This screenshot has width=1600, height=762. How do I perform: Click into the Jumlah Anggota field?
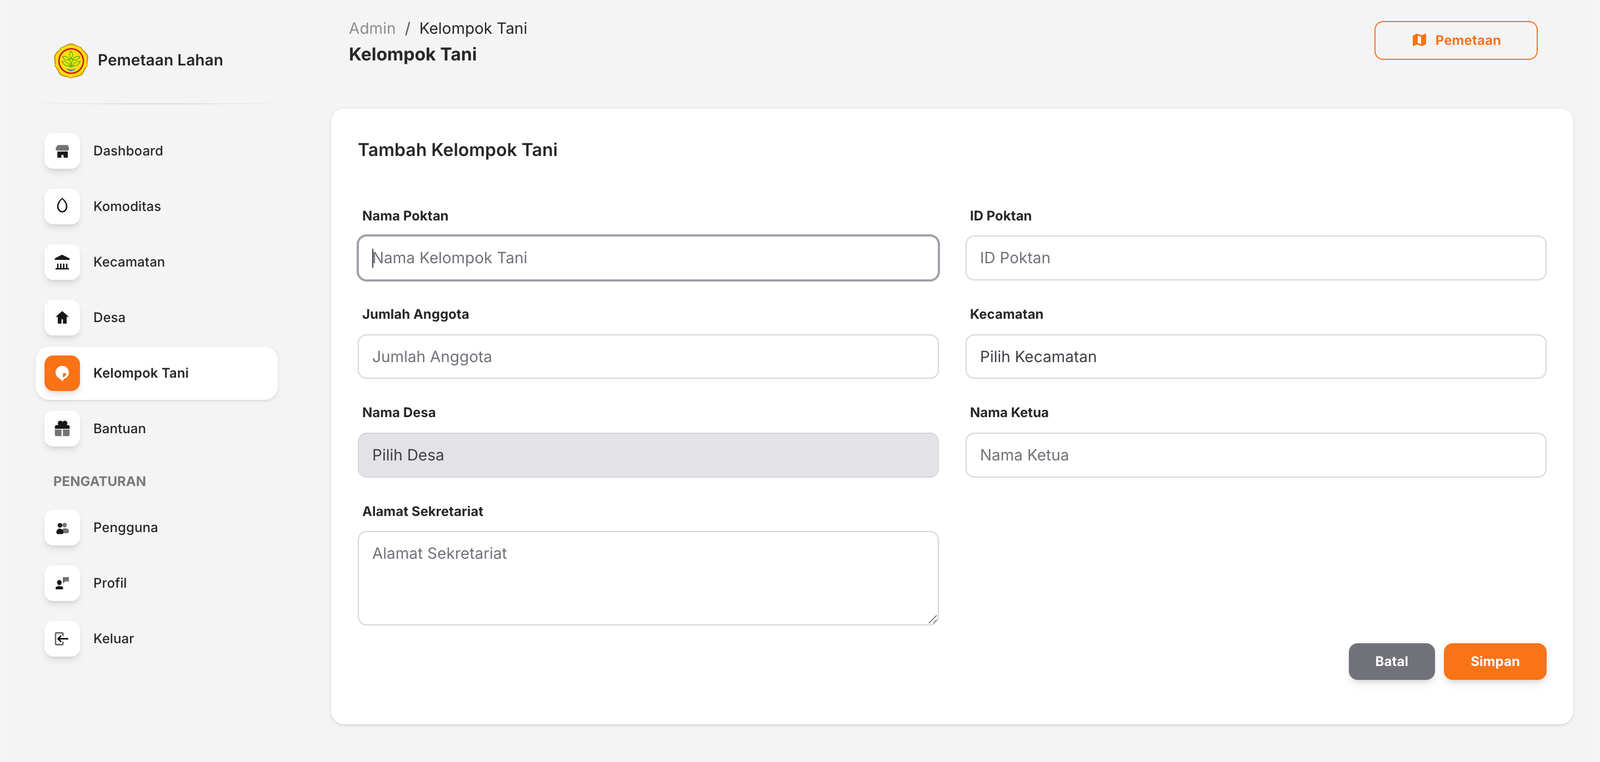648,357
